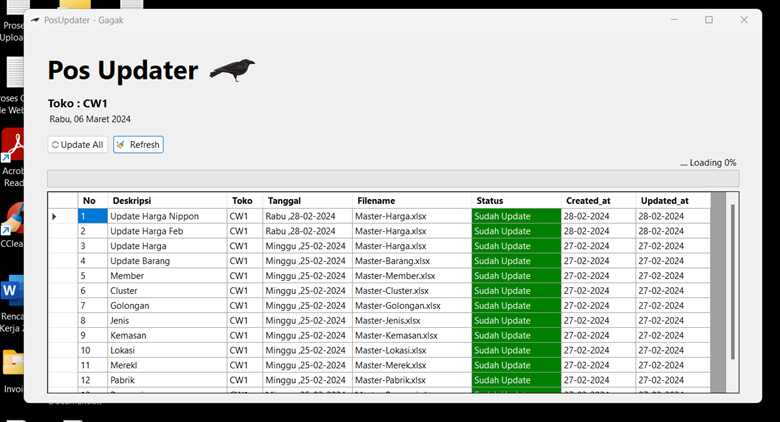Screen dimensions: 780x422
Task: Click the row selector arrow for row 1
Action: point(54,216)
